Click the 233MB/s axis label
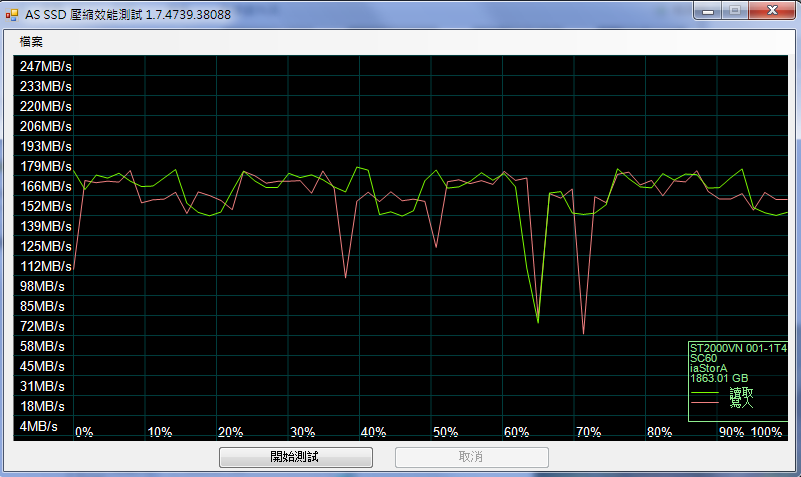The width and height of the screenshot is (801, 477). coord(45,86)
